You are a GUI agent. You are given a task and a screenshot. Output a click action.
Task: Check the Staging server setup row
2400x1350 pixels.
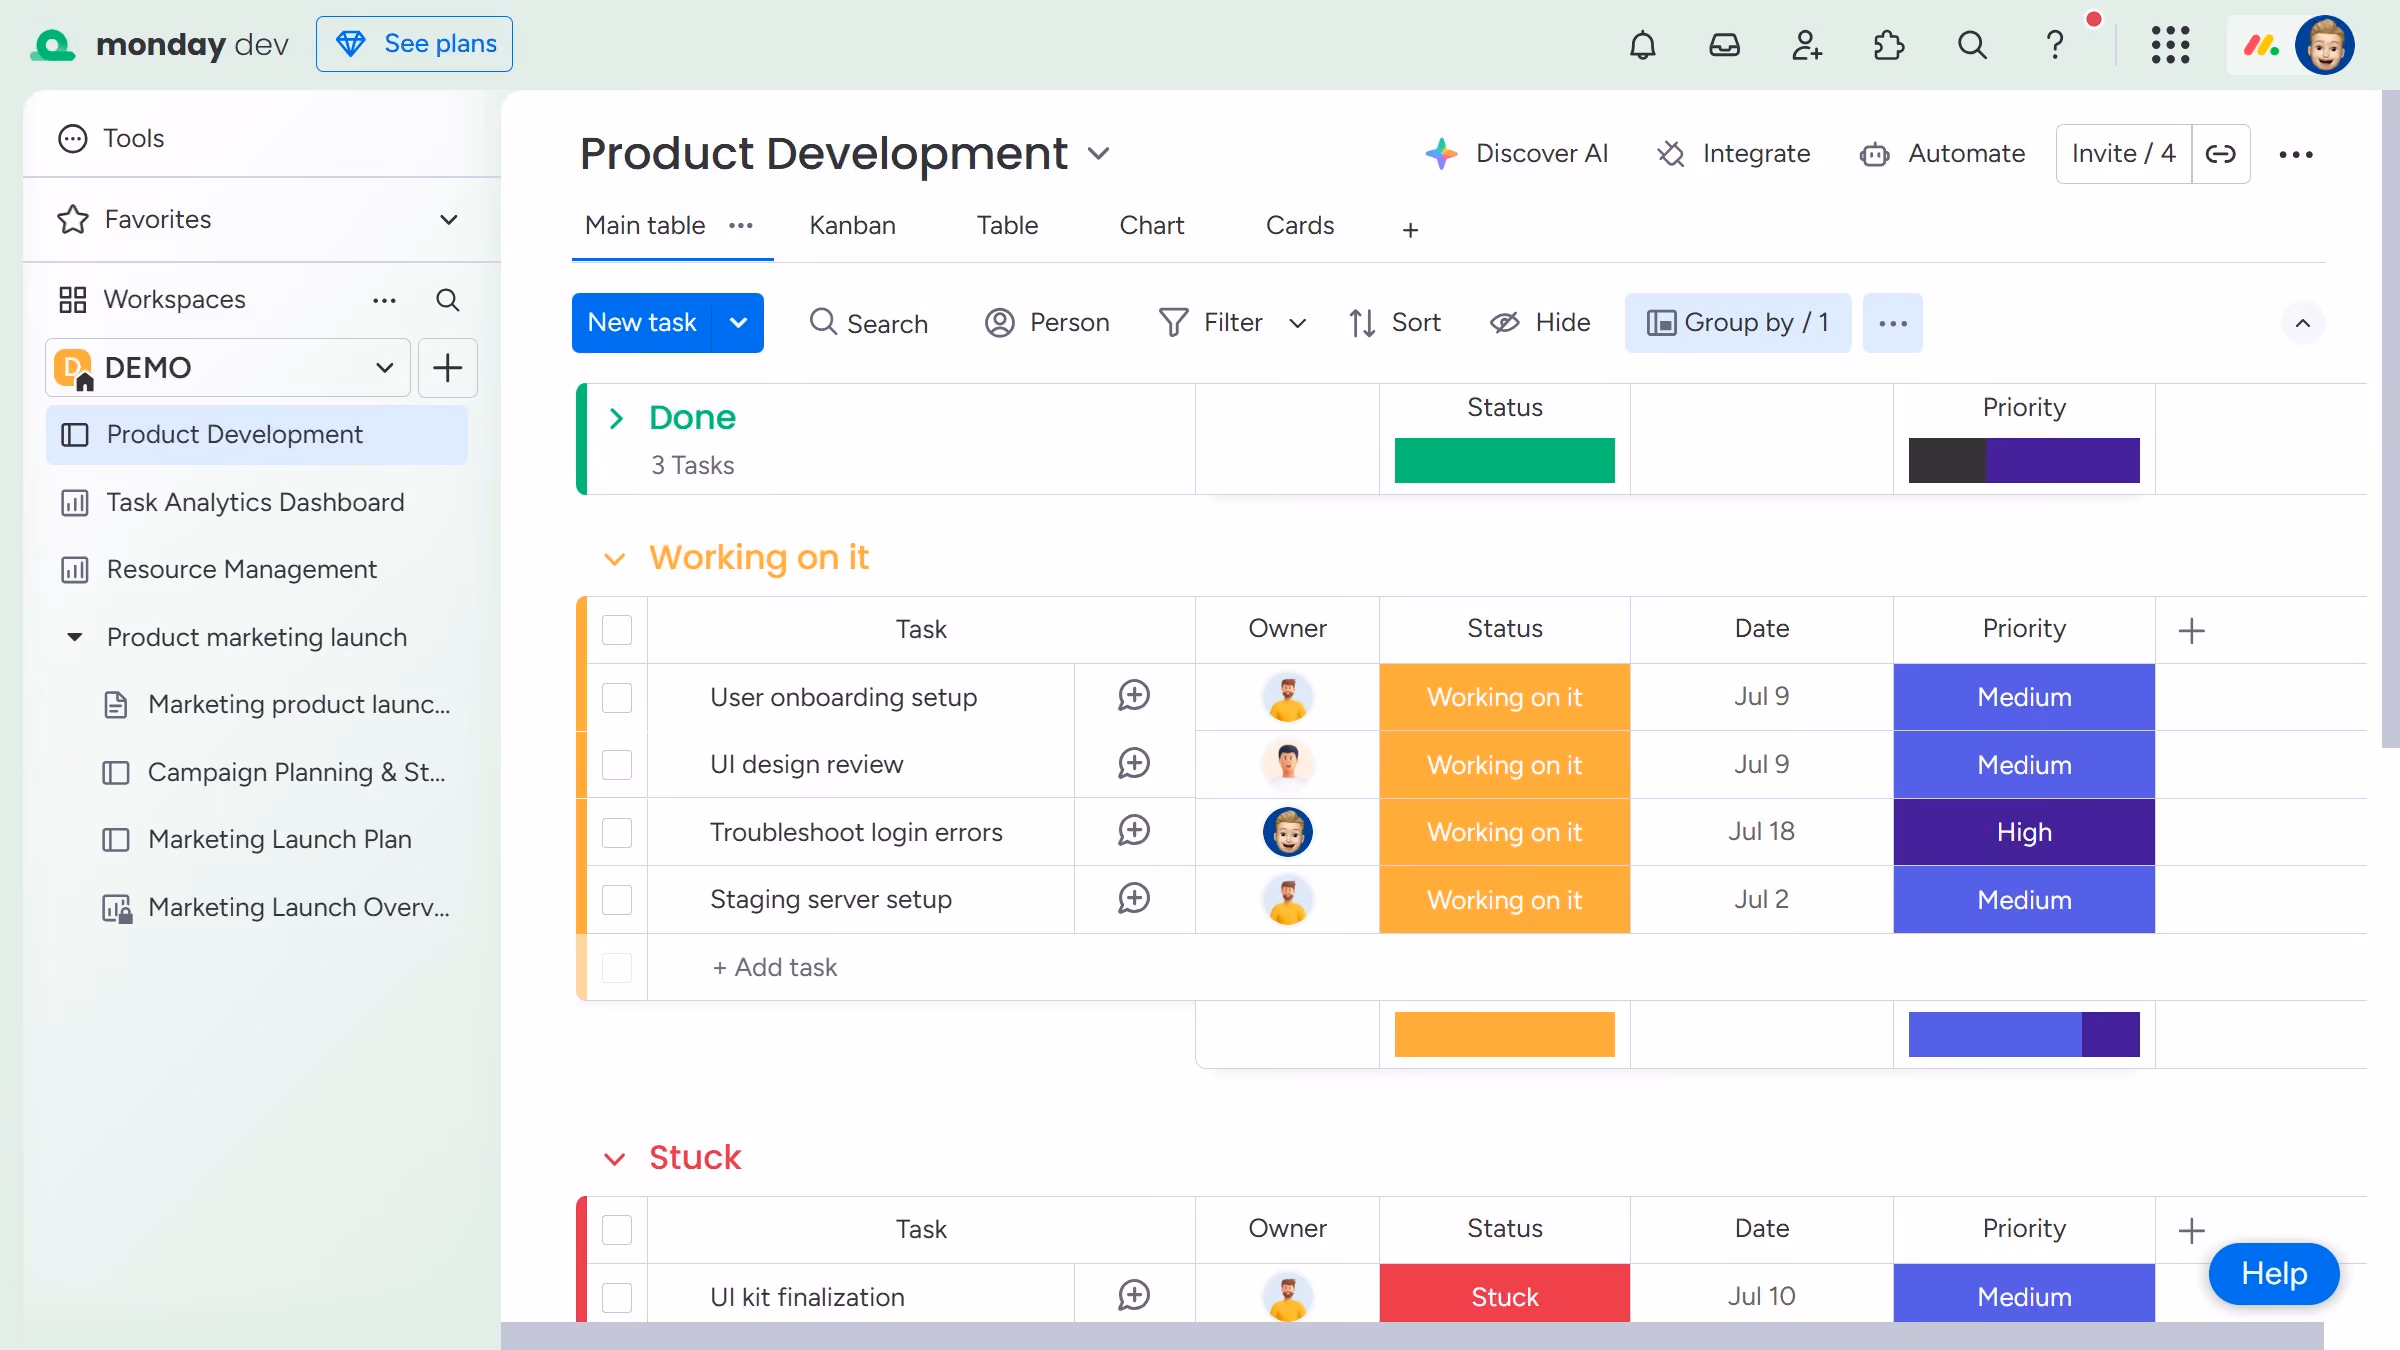coord(617,899)
